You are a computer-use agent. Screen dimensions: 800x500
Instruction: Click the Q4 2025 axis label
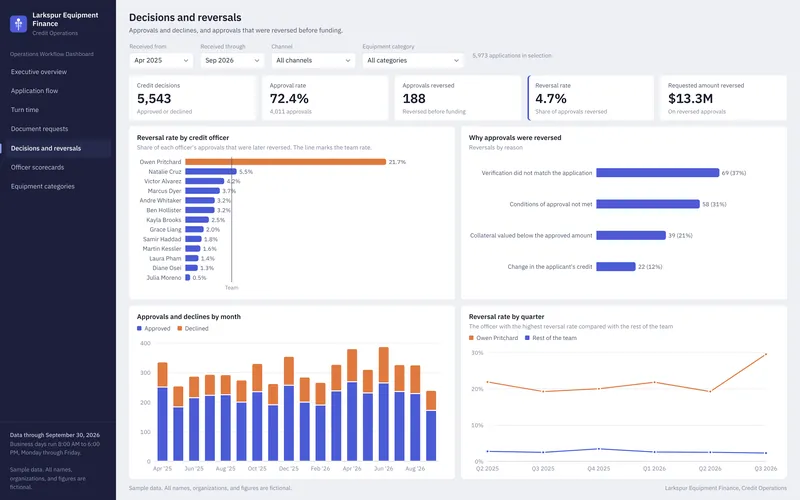click(x=598, y=468)
